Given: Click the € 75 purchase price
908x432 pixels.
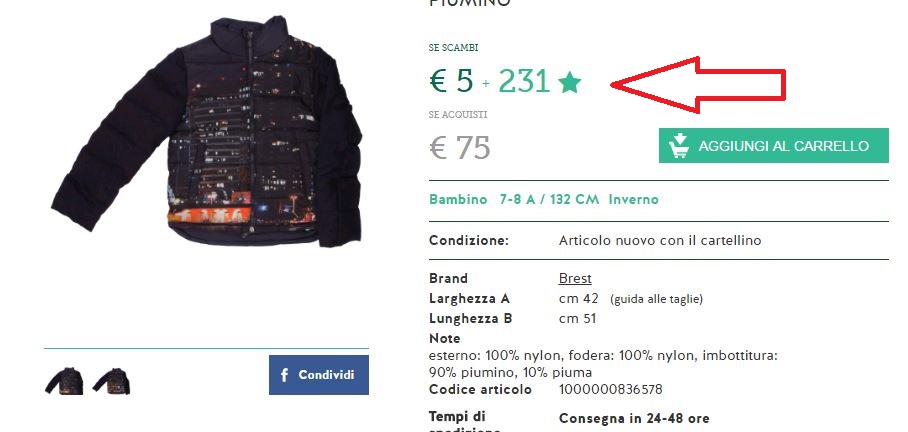Looking at the screenshot, I should pos(460,147).
